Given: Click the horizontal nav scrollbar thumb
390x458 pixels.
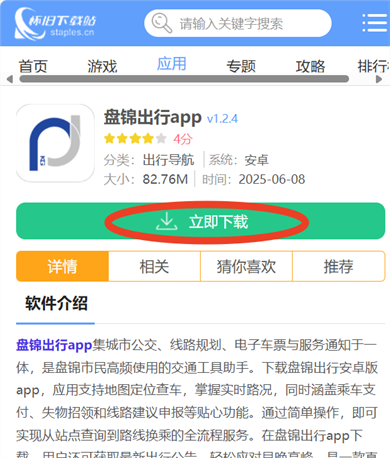Looking at the screenshot, I should [184, 79].
